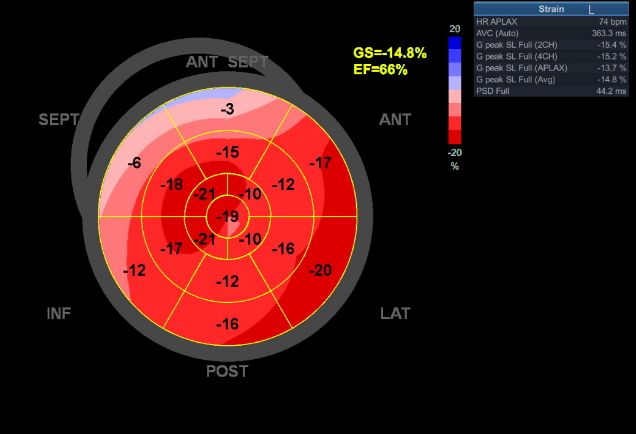Screen dimensions: 636x434
Task: Click the GS=-14.8% global strain text
Action: pos(390,52)
